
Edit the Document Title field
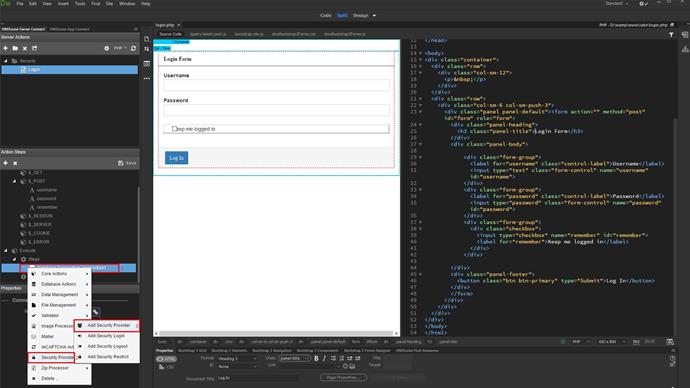click(258, 378)
